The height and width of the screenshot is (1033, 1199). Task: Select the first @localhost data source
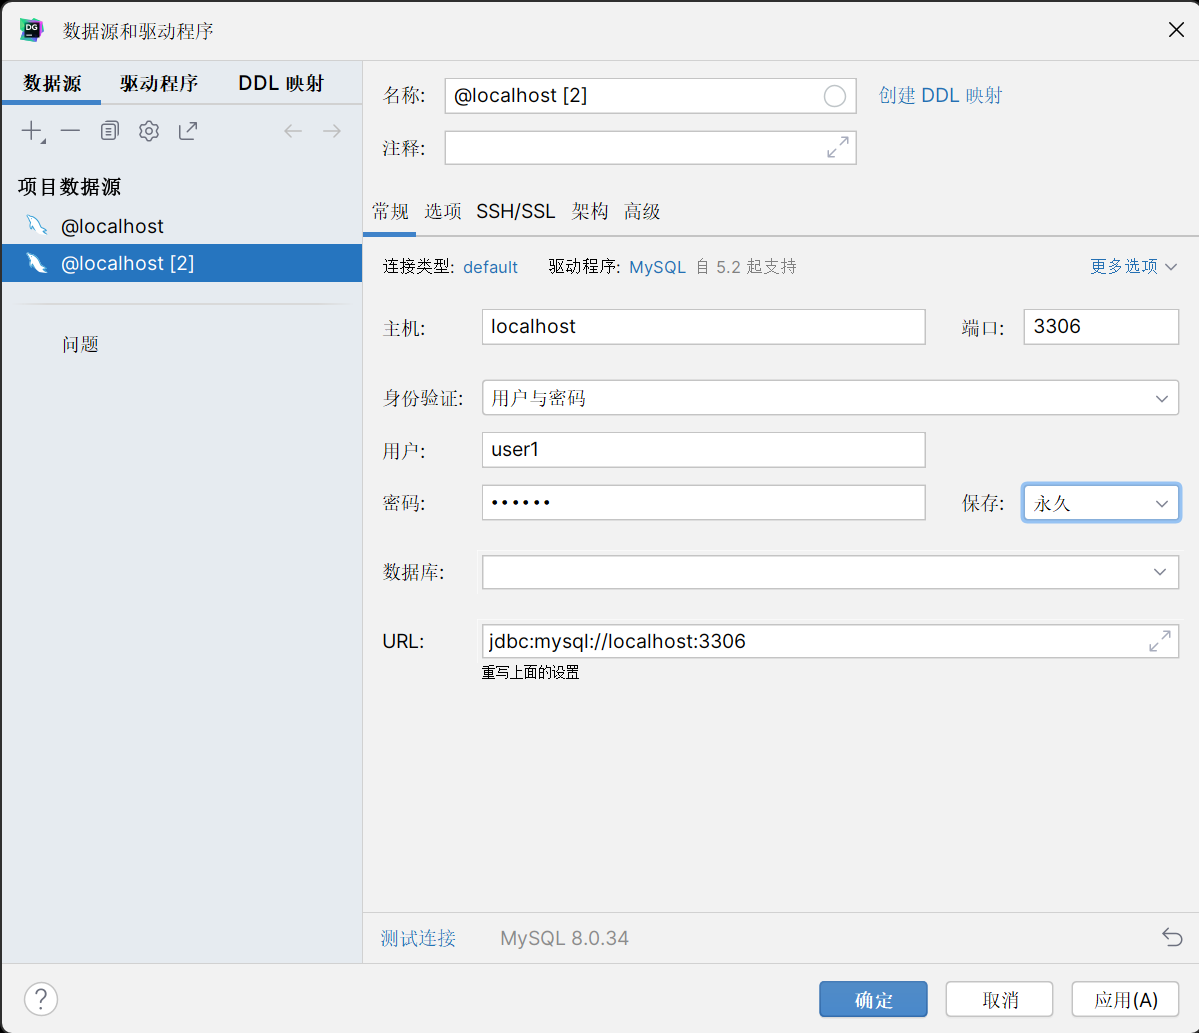[182, 226]
